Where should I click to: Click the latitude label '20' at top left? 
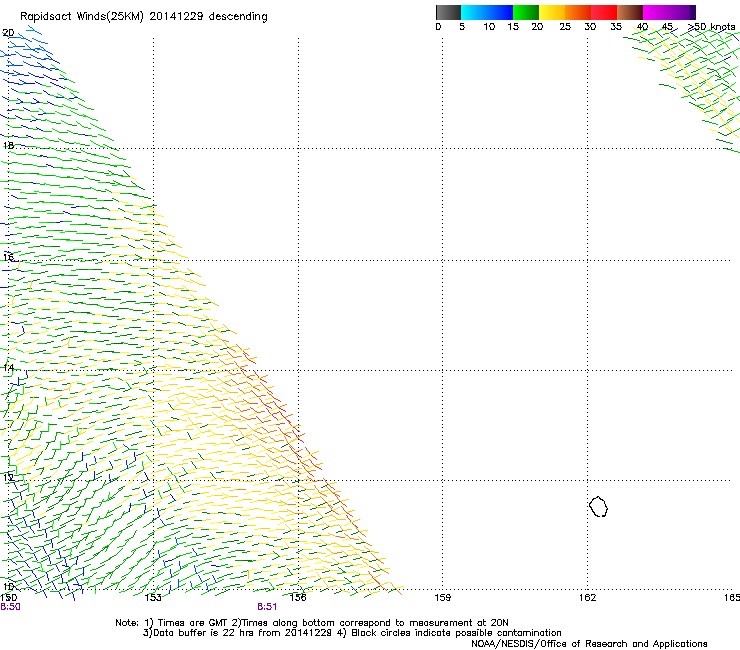click(8, 33)
